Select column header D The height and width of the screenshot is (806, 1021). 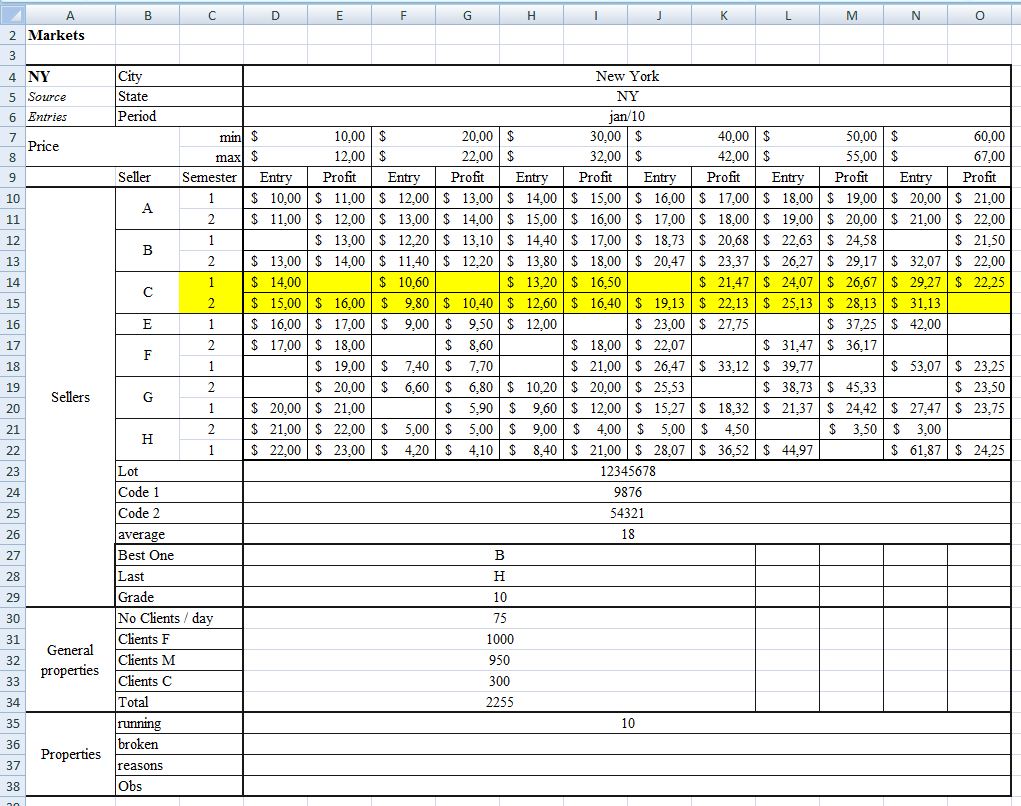274,15
